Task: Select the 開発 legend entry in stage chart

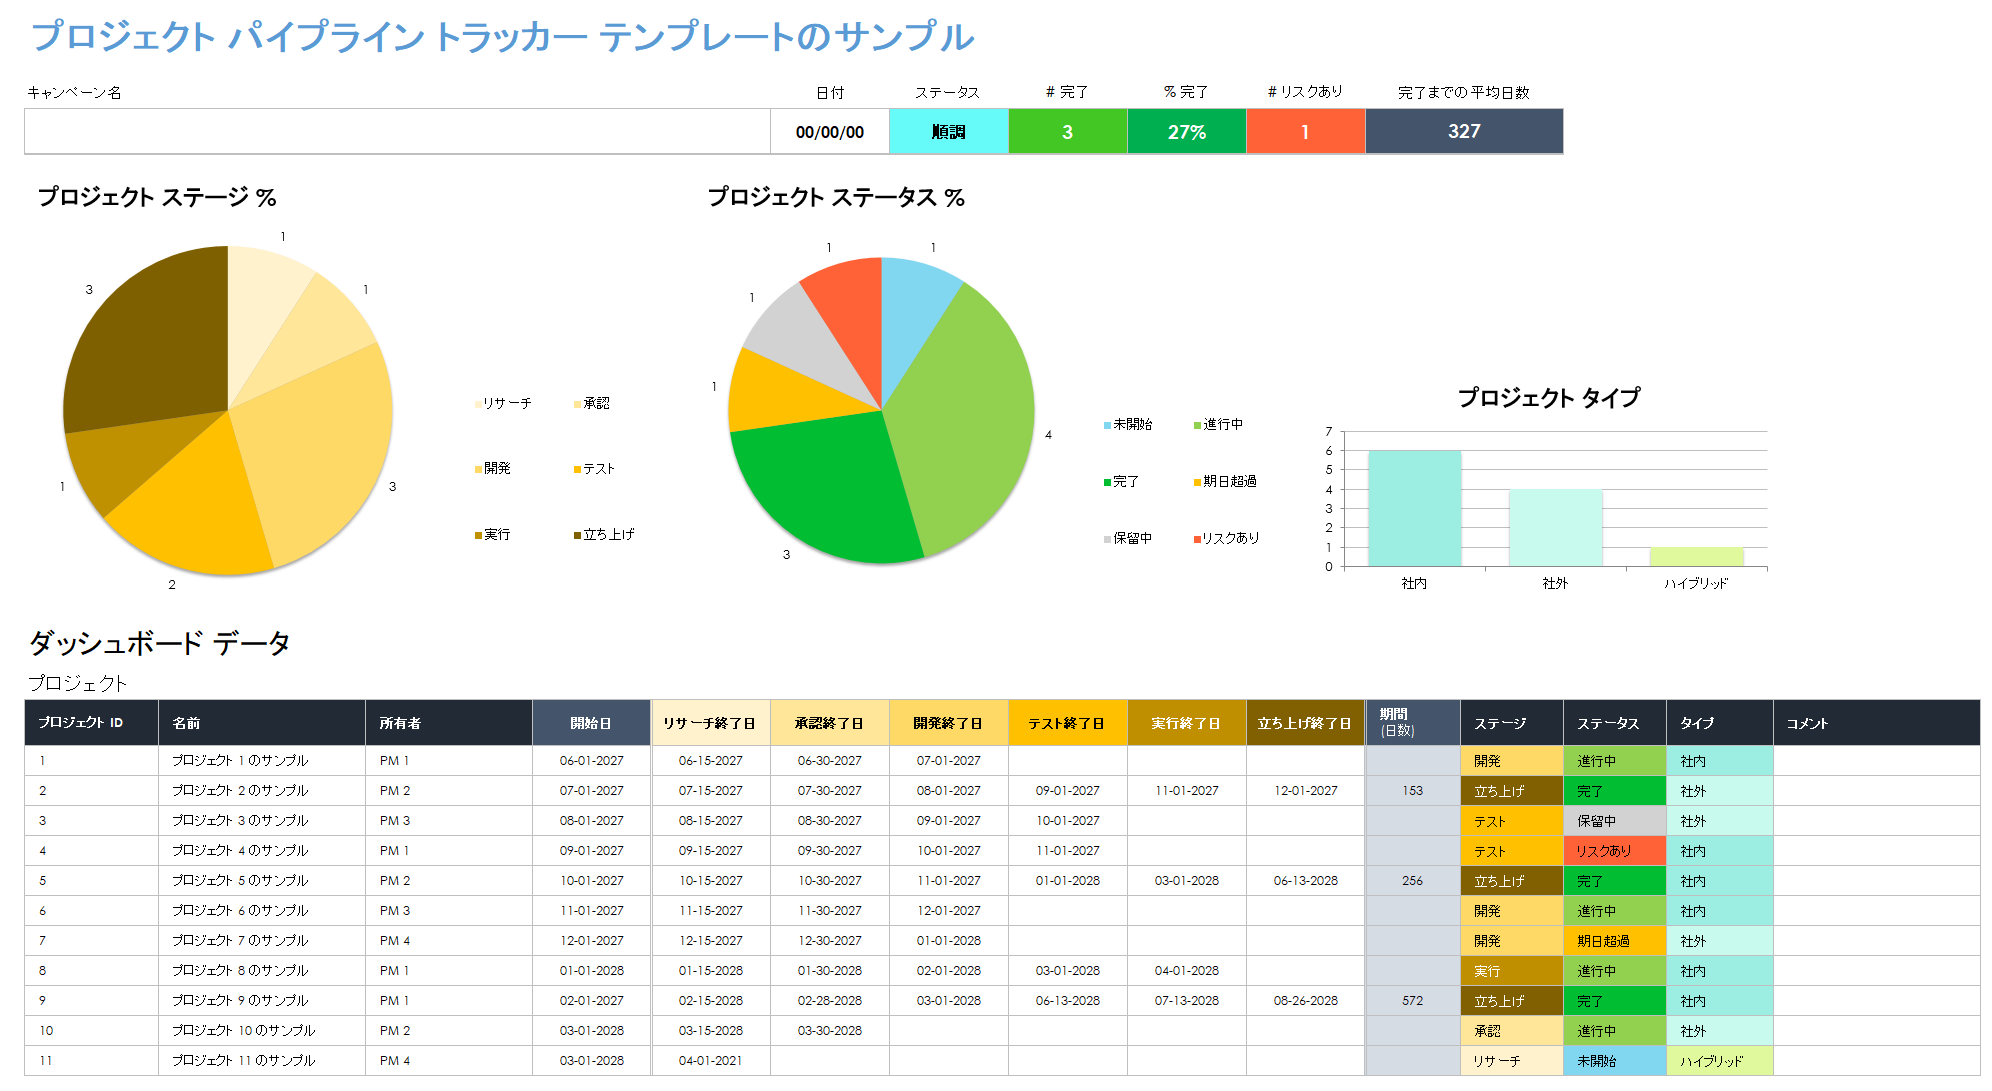Action: (493, 468)
